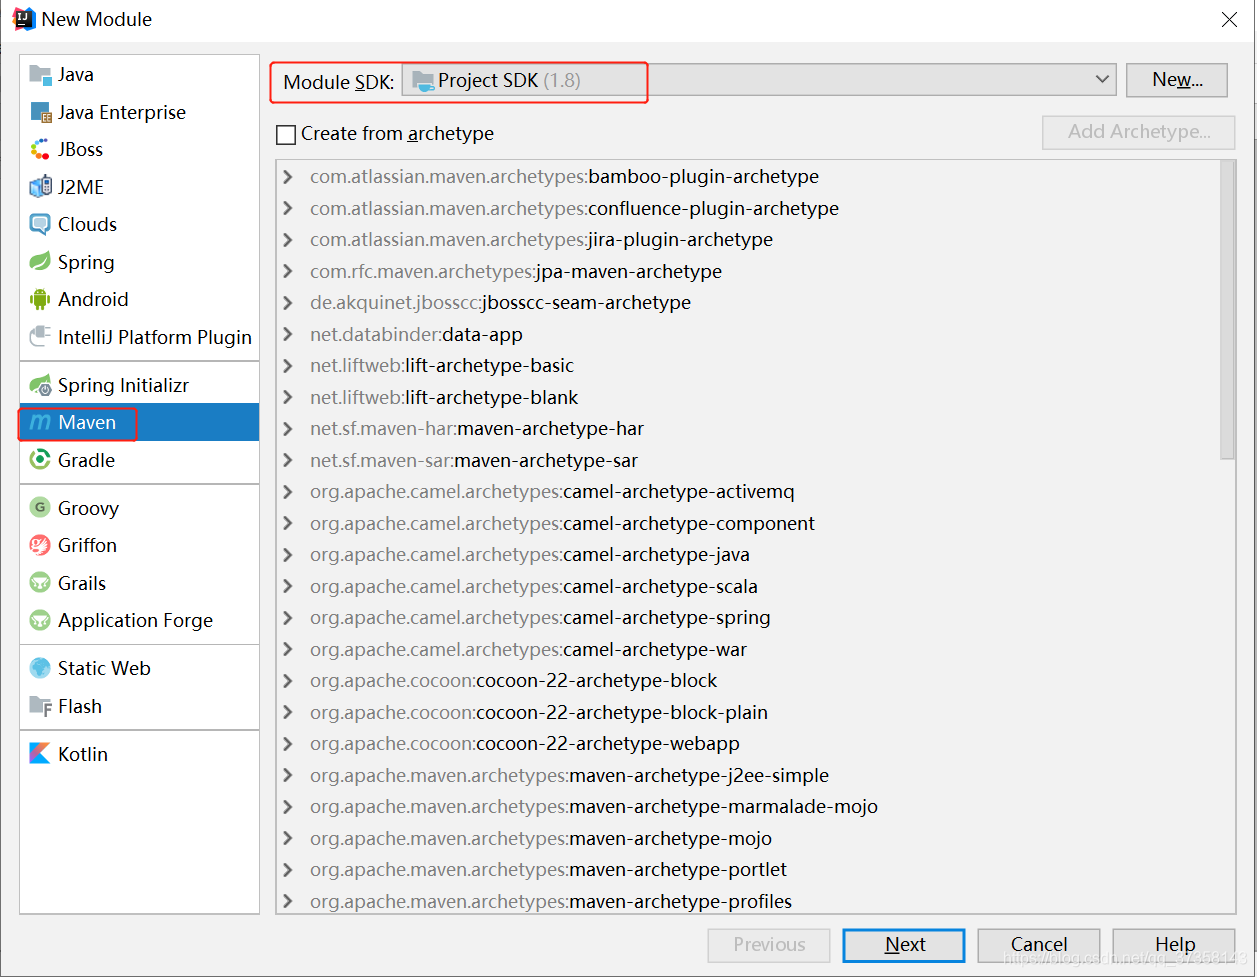Click the Application Forge icon
The image size is (1257, 977).
click(x=40, y=620)
